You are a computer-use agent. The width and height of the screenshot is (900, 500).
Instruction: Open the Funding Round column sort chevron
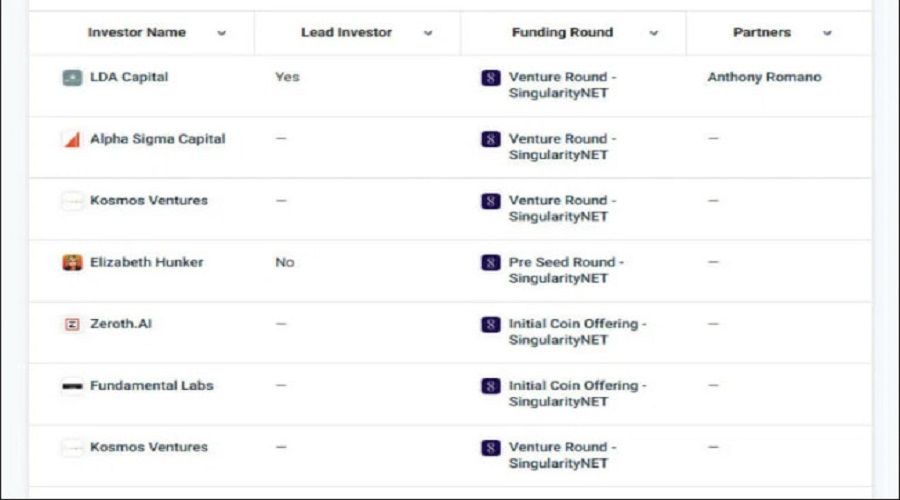click(x=654, y=33)
